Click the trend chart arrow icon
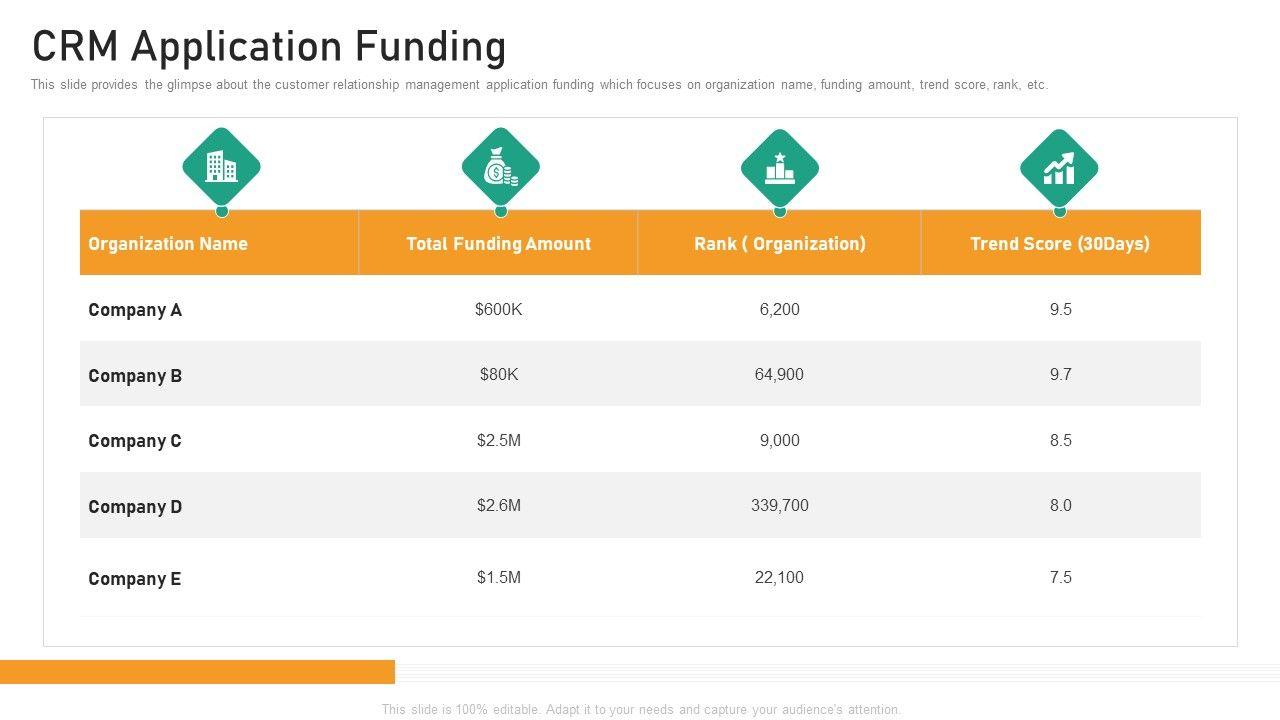The width and height of the screenshot is (1280, 720). (1059, 167)
